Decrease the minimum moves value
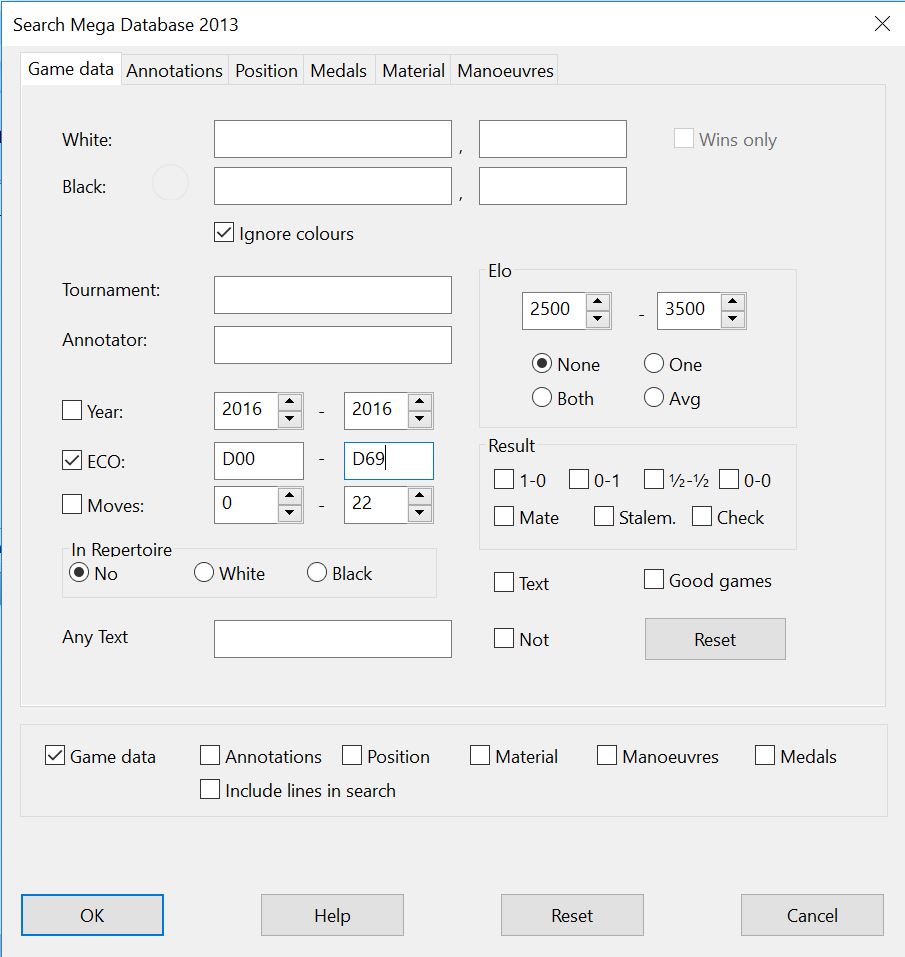Viewport: 905px width, 957px height. pos(290,513)
